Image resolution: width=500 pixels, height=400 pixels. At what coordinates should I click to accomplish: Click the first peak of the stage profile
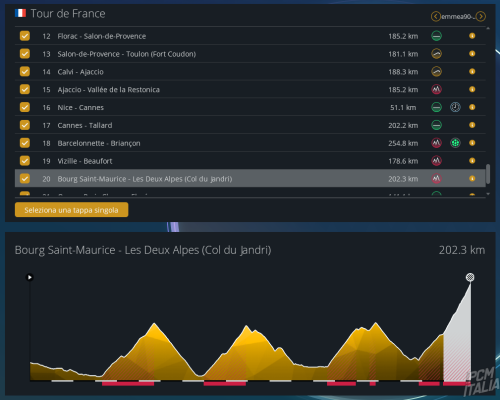pos(154,324)
